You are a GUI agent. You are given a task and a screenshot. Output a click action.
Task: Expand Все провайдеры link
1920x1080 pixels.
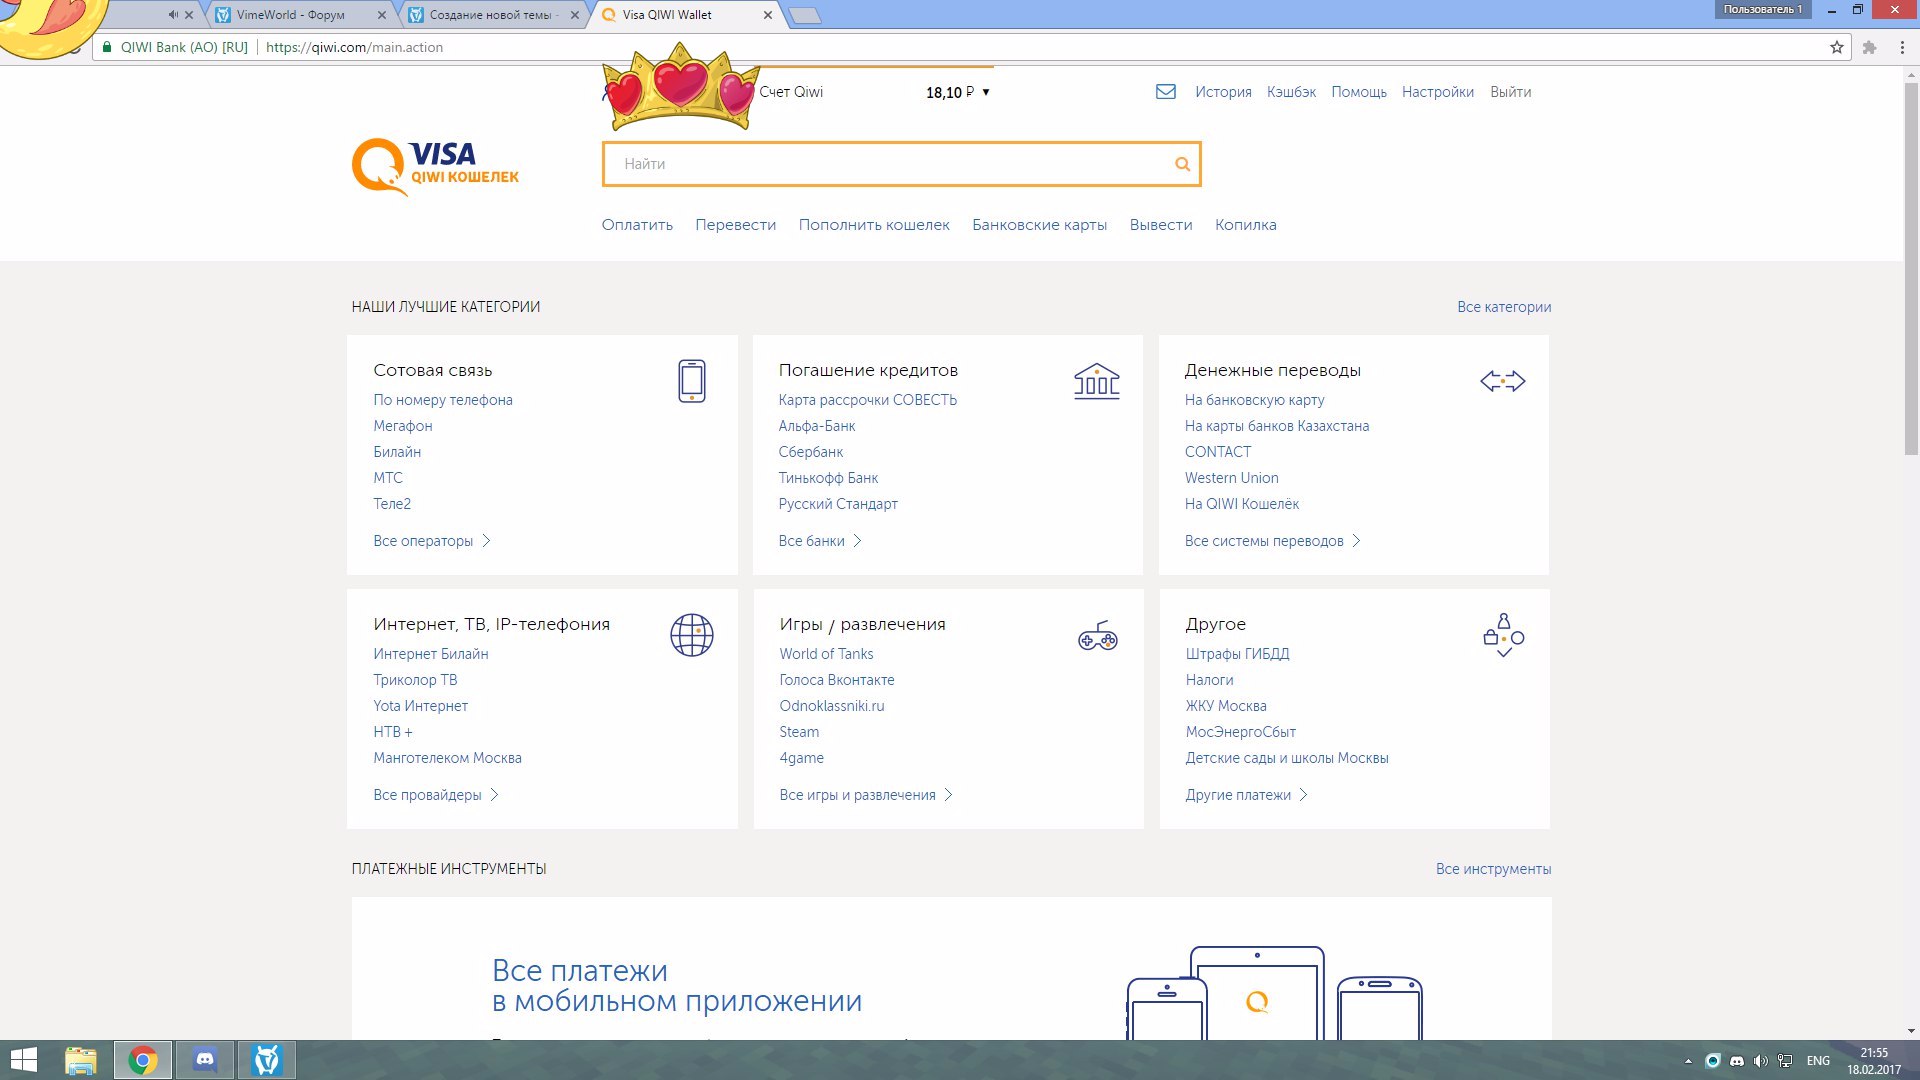point(436,795)
